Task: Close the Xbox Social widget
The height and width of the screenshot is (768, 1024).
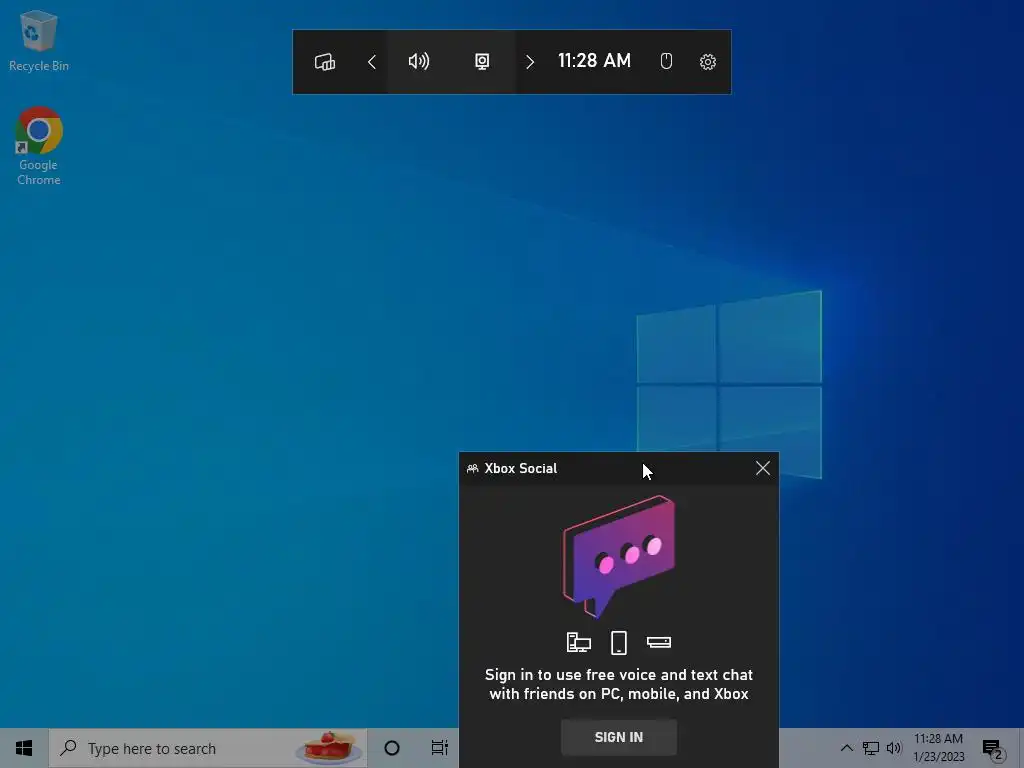Action: click(x=763, y=468)
